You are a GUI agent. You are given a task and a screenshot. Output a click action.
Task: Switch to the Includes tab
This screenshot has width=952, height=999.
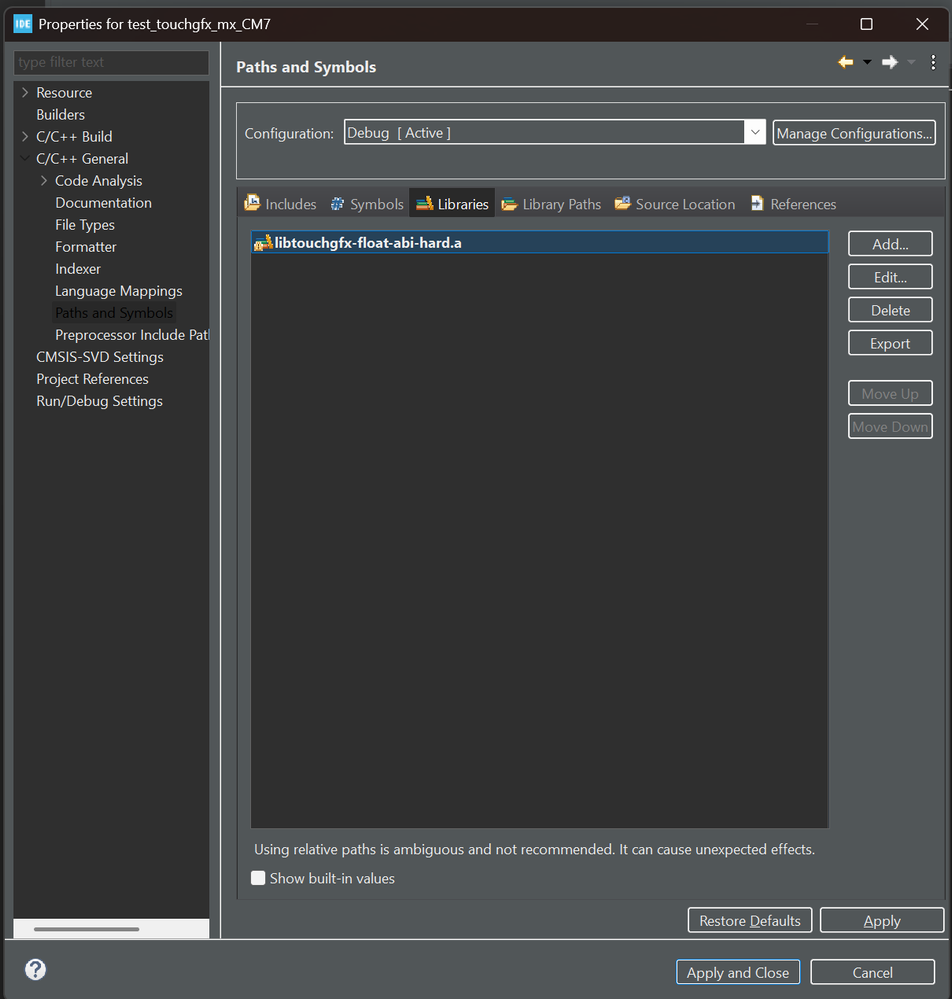(280, 204)
